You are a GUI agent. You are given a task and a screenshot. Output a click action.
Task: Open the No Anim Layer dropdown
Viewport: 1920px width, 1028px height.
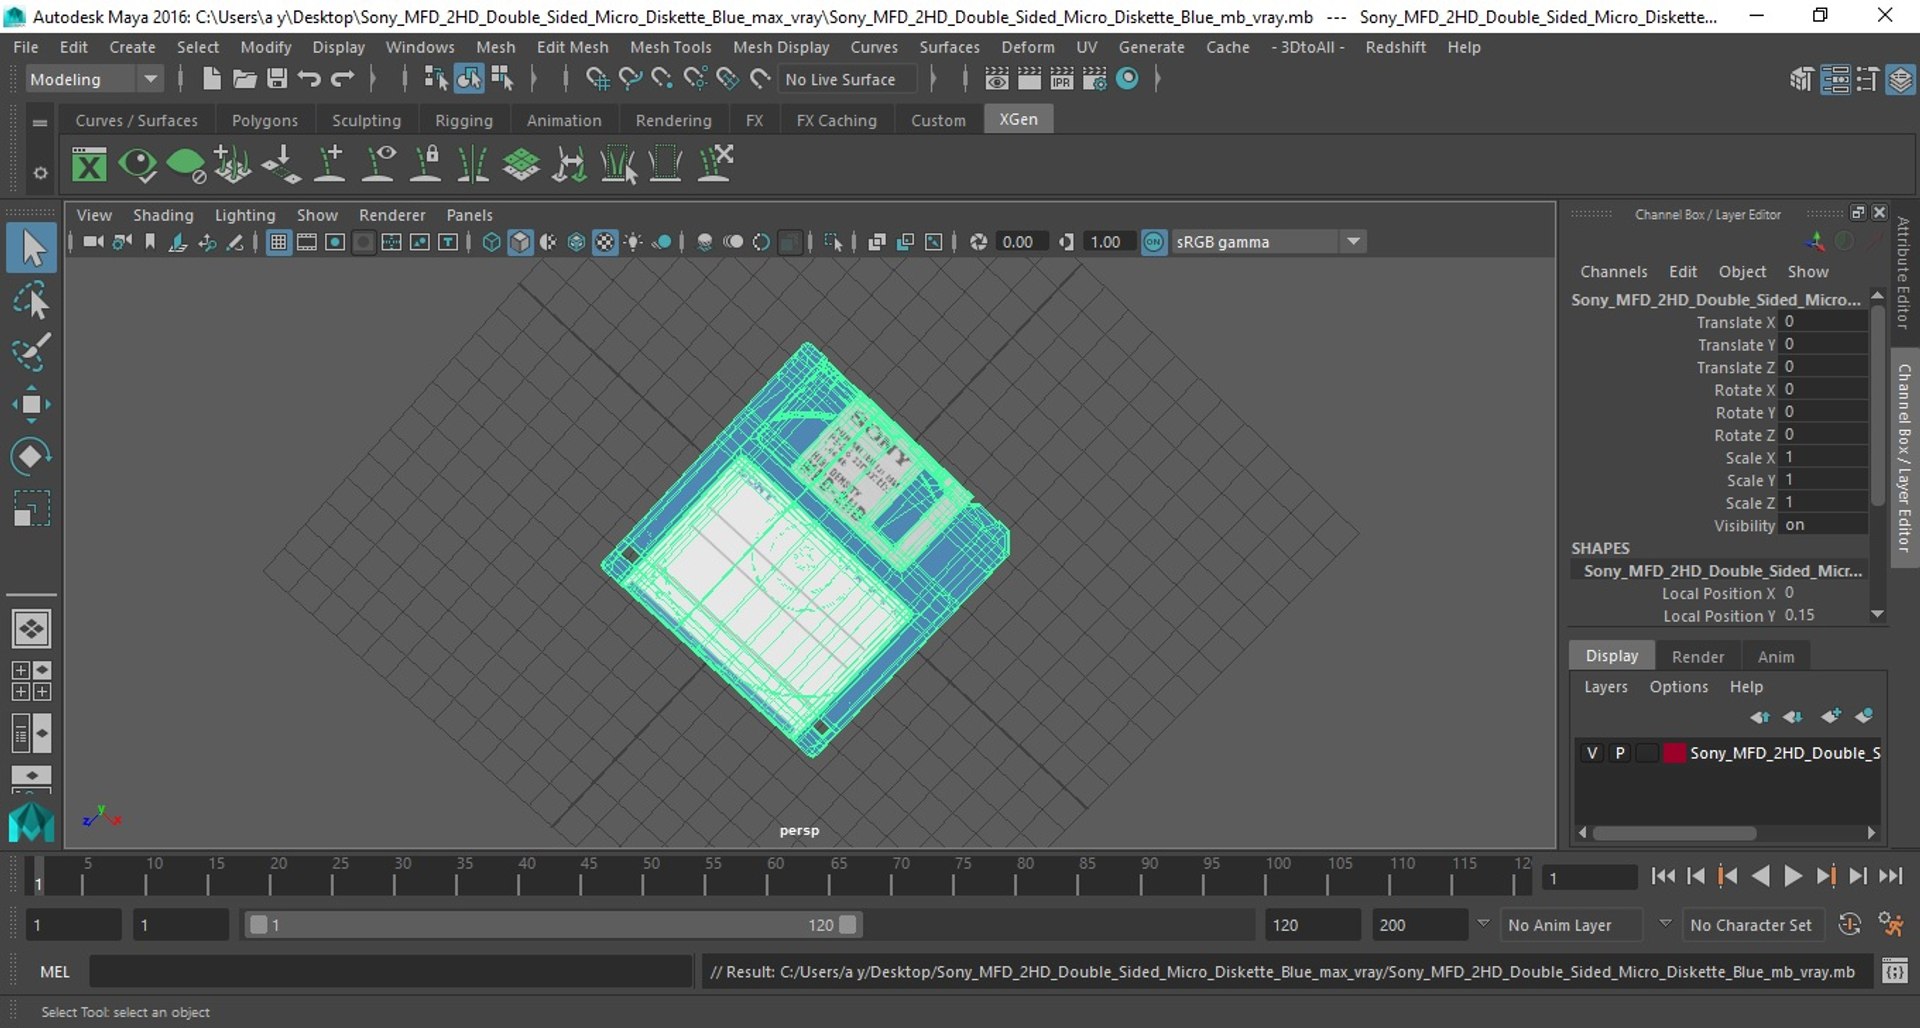[1571, 925]
